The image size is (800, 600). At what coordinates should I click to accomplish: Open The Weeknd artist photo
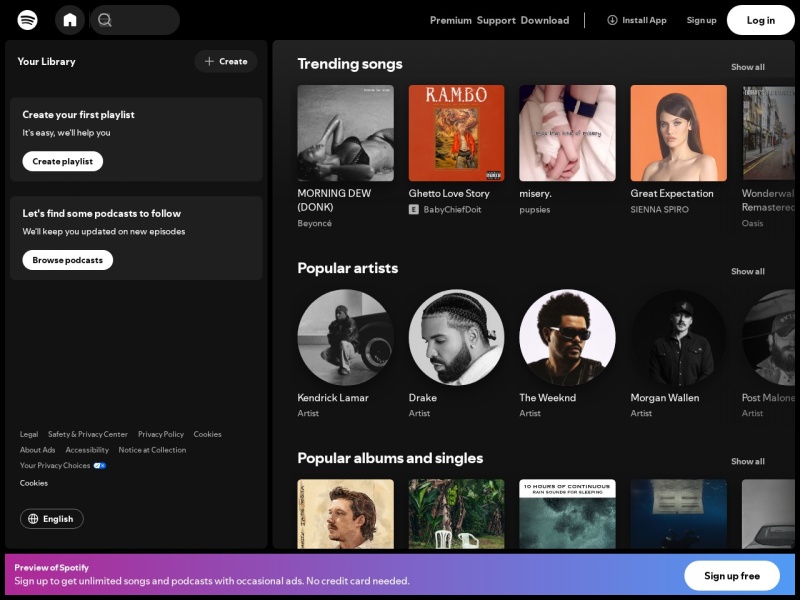coord(567,337)
